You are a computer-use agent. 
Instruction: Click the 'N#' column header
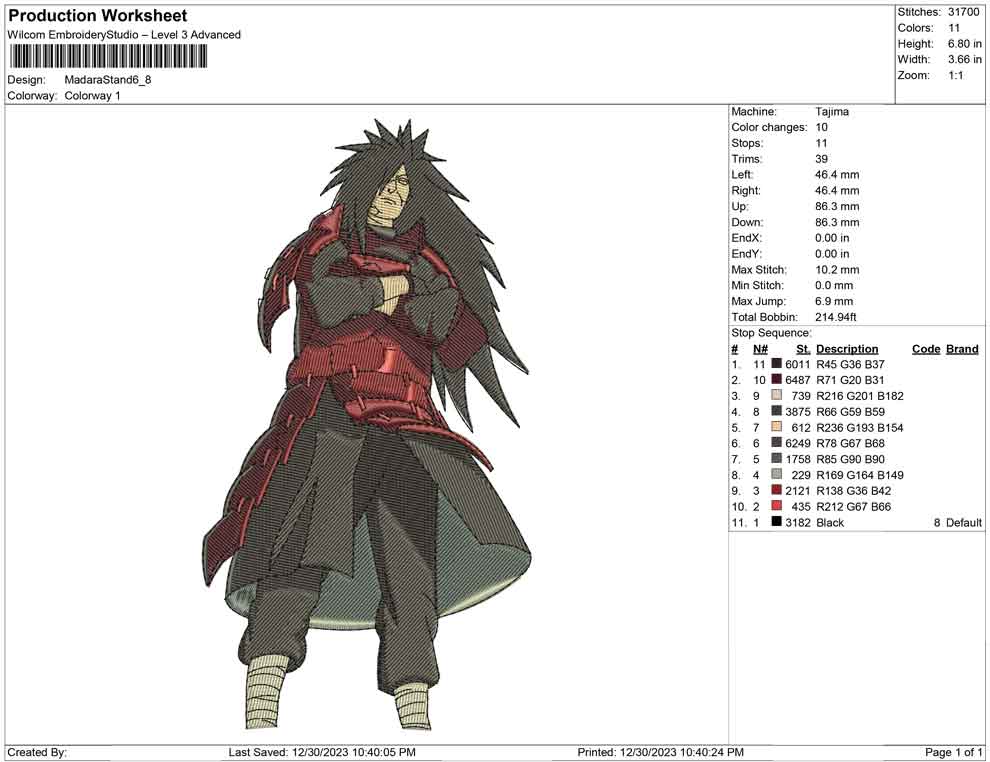click(760, 349)
